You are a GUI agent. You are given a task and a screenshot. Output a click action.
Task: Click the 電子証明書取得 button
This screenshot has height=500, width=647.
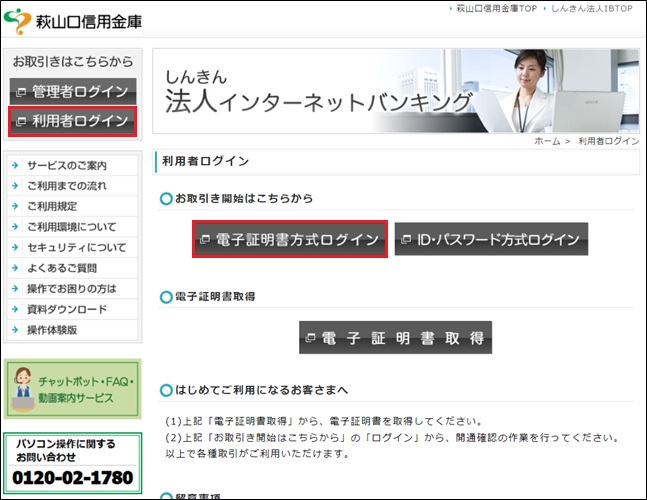click(395, 338)
